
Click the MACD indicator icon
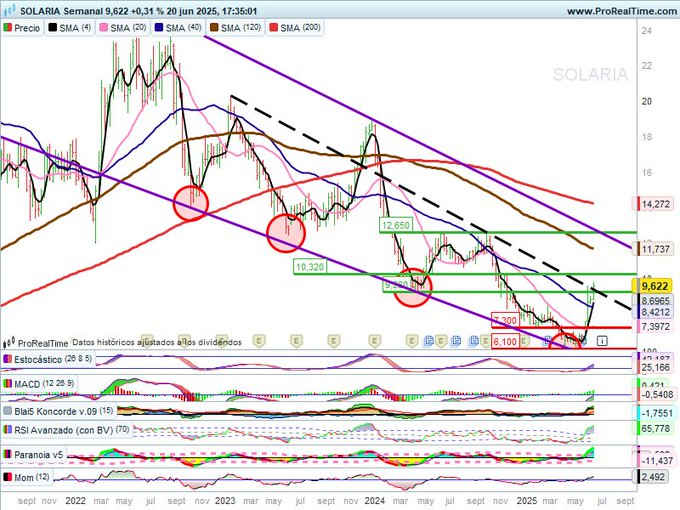[7, 384]
